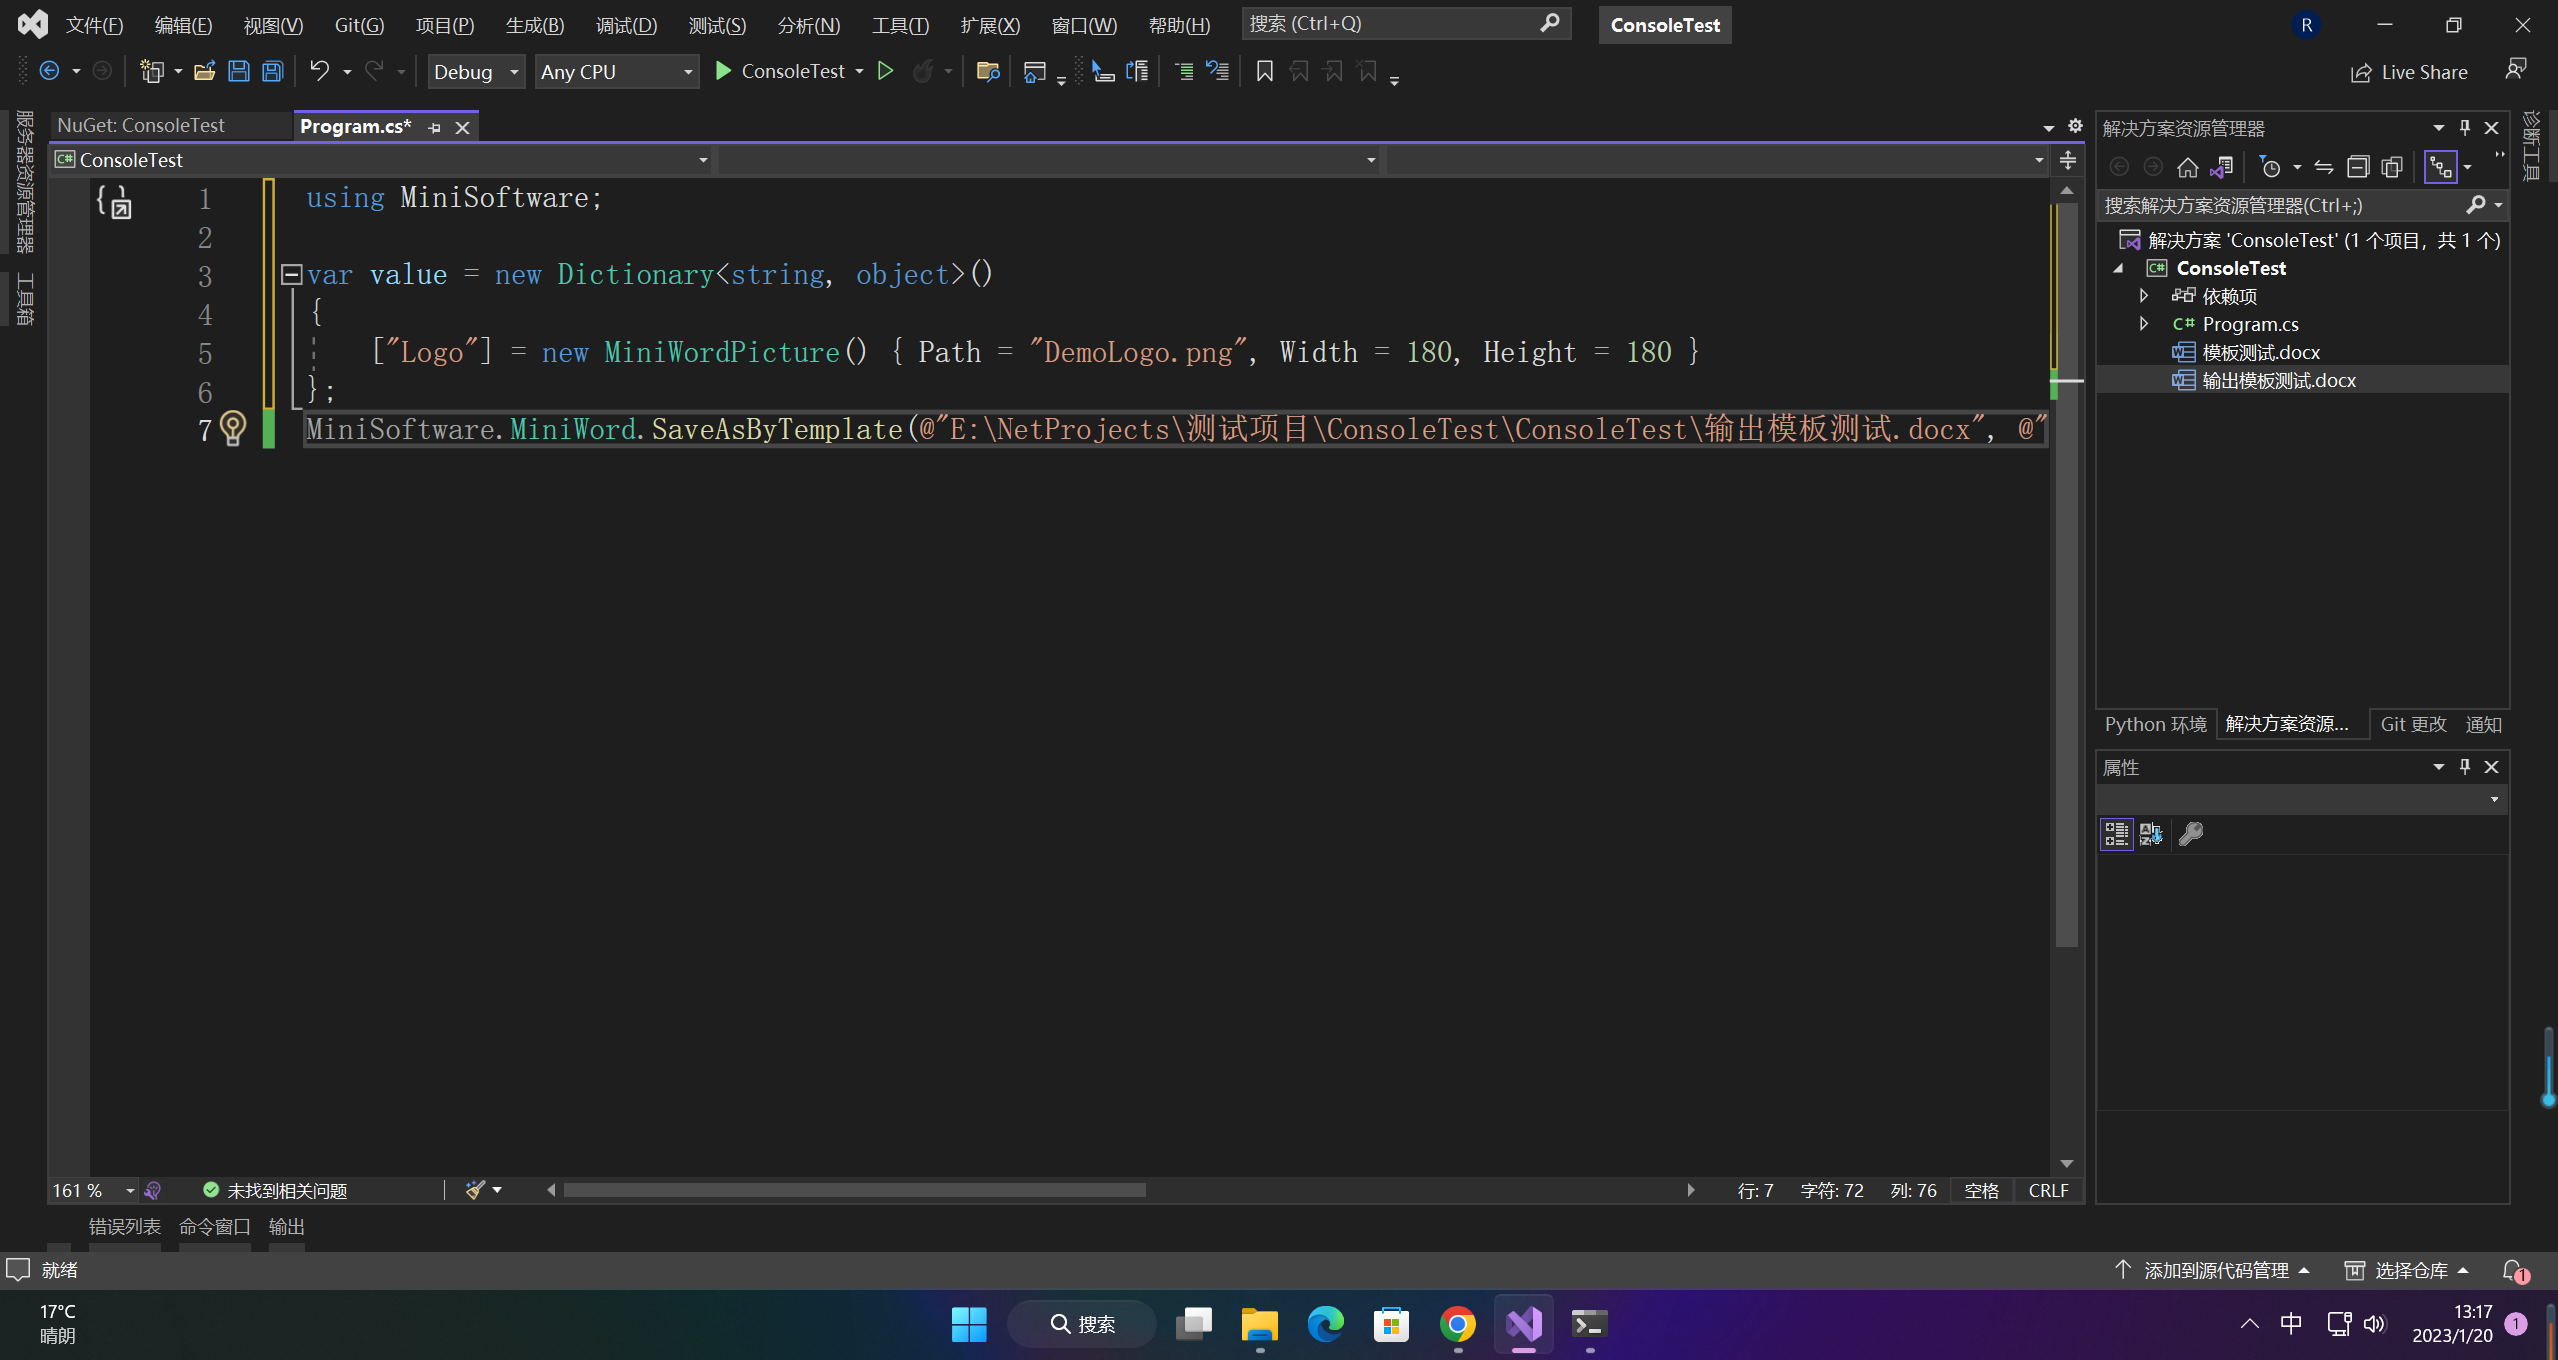Open Google Chrome from the taskbar

[1457, 1324]
